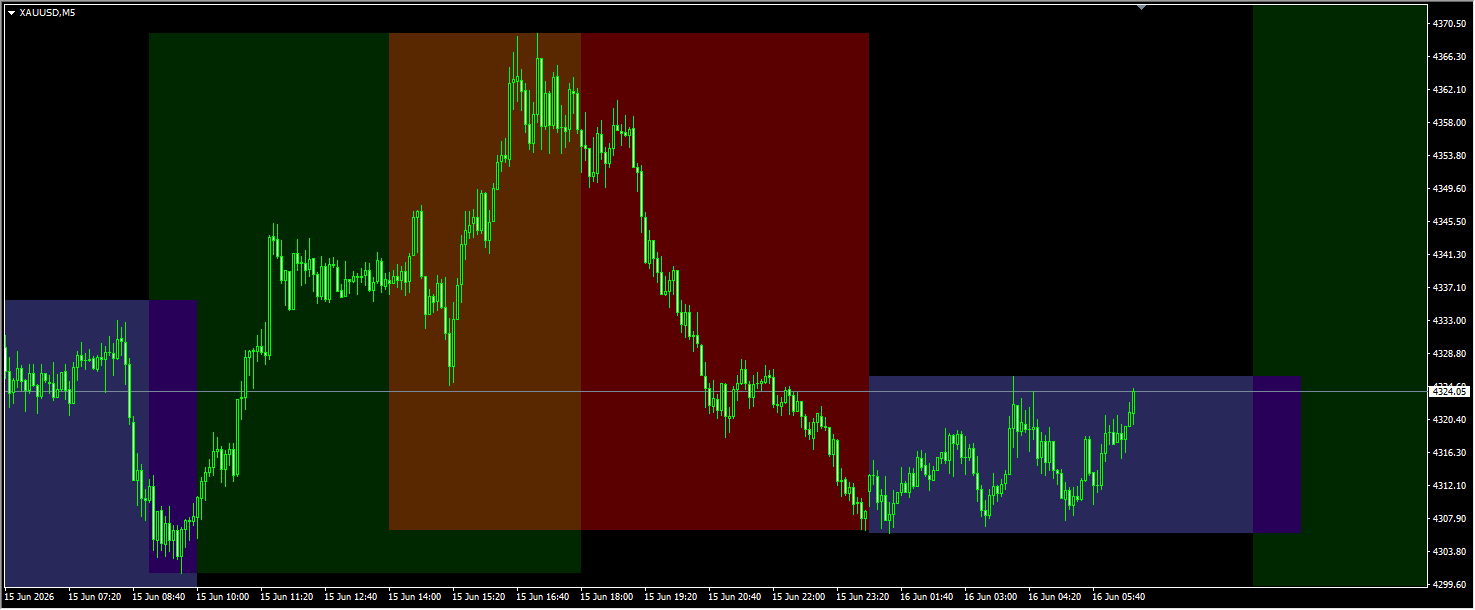Click the 4299.60 price scale label

click(x=1448, y=584)
